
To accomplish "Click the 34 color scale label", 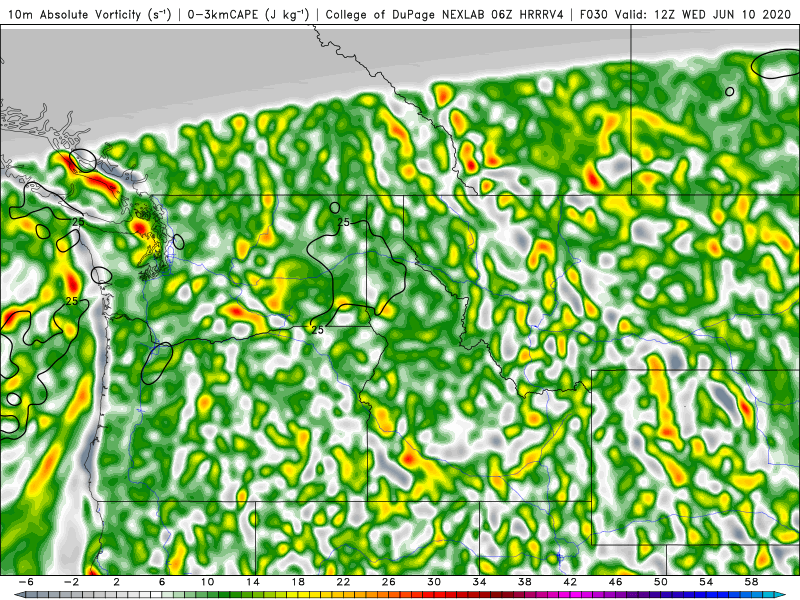I will (x=480, y=582).
